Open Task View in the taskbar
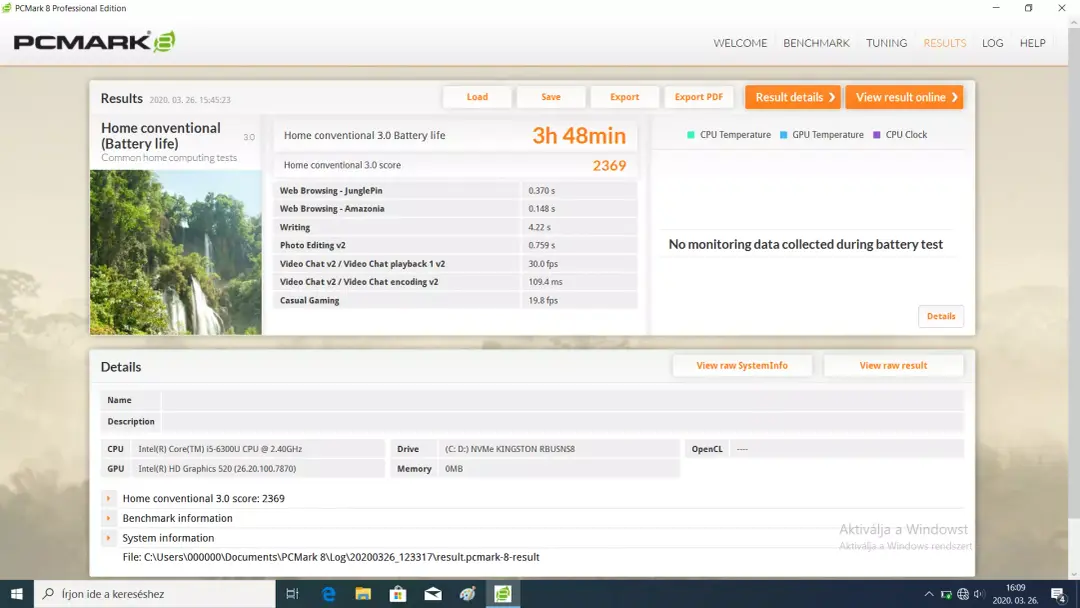The image size is (1080, 608). tap(292, 594)
